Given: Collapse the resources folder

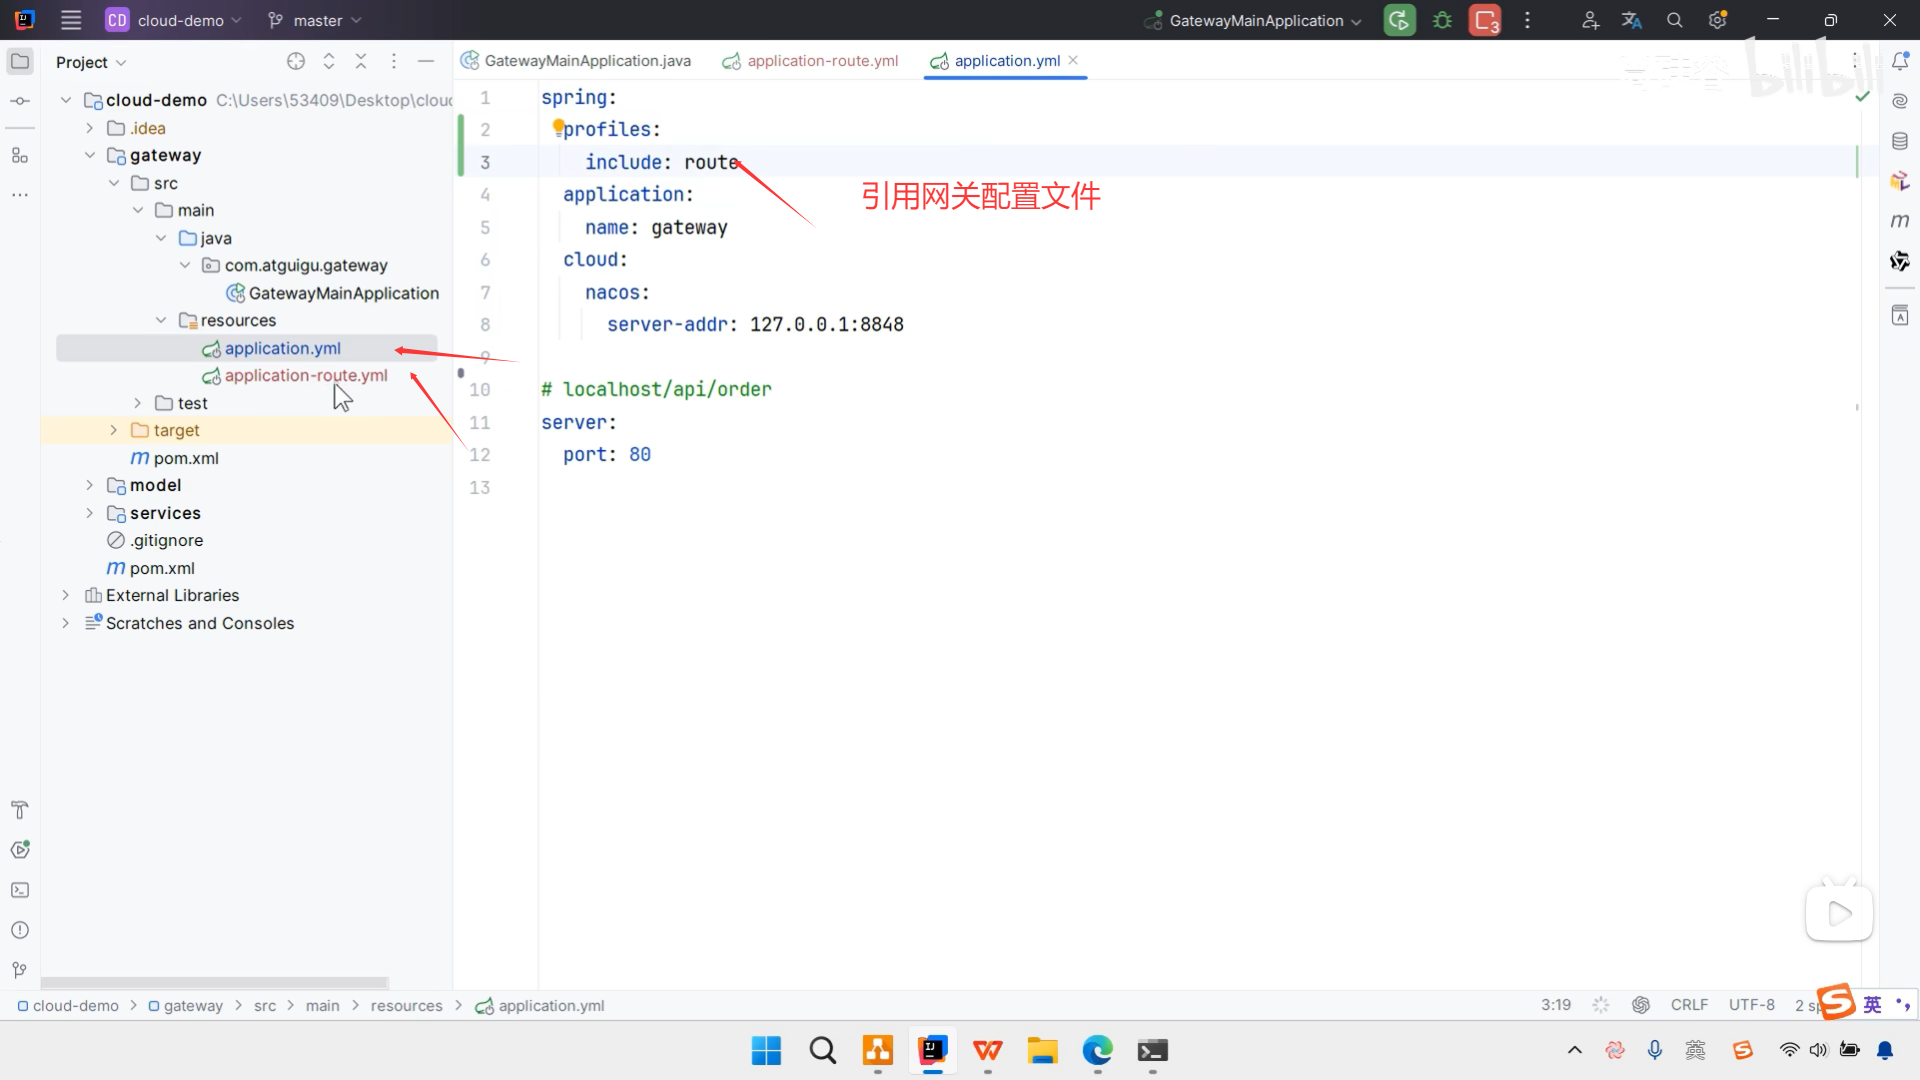Looking at the screenshot, I should [161, 320].
